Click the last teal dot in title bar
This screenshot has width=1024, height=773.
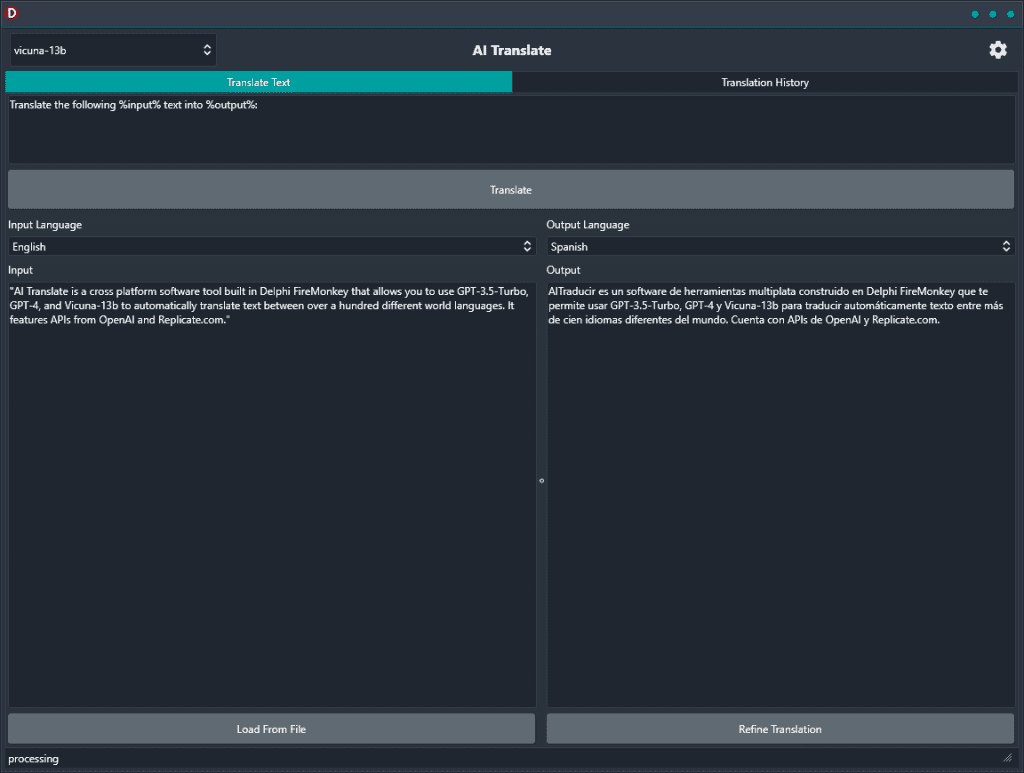pyautogui.click(x=1010, y=14)
